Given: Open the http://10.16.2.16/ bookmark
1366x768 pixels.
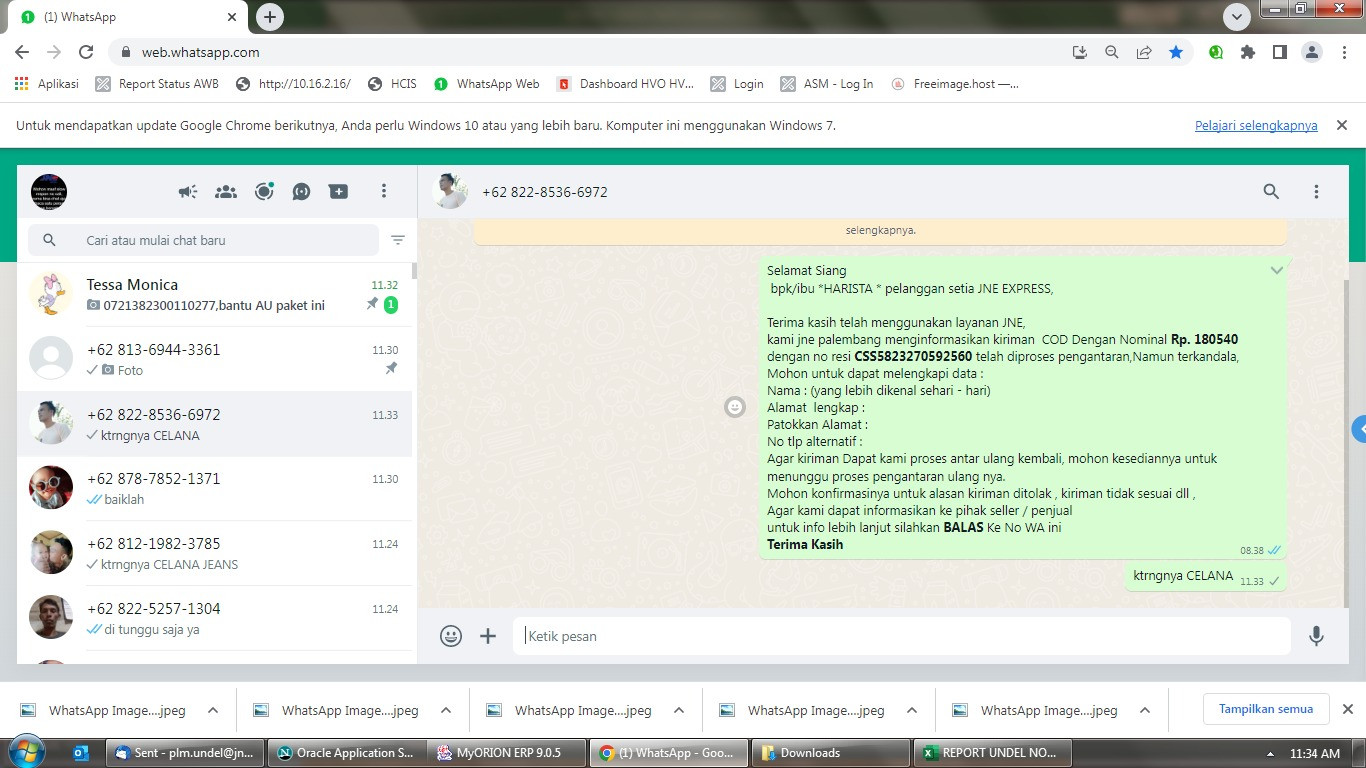Looking at the screenshot, I should point(293,84).
